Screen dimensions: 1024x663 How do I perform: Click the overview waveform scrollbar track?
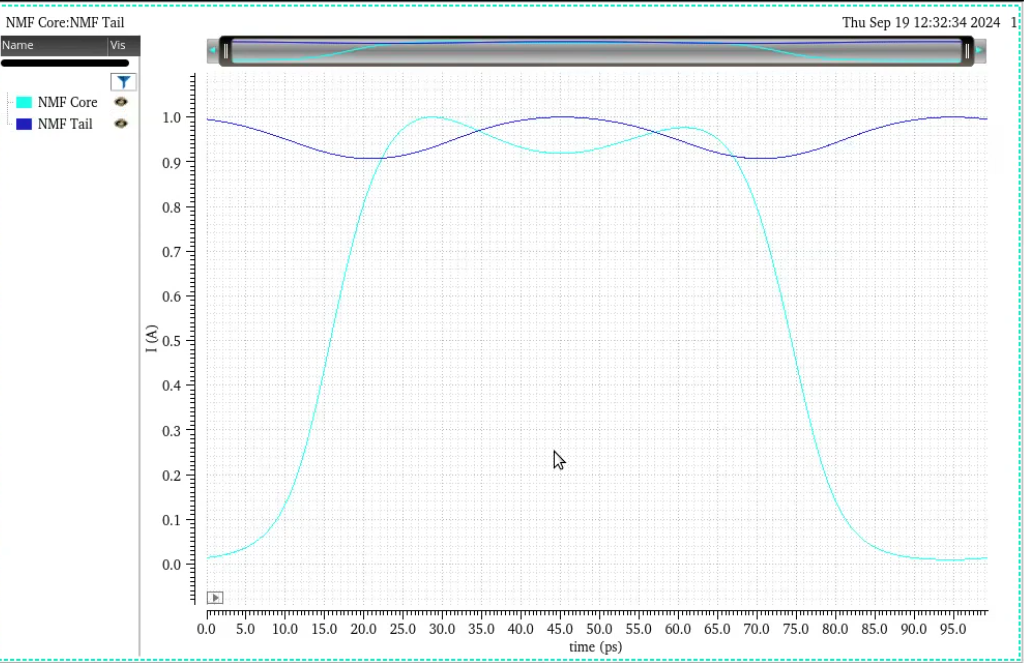point(596,51)
